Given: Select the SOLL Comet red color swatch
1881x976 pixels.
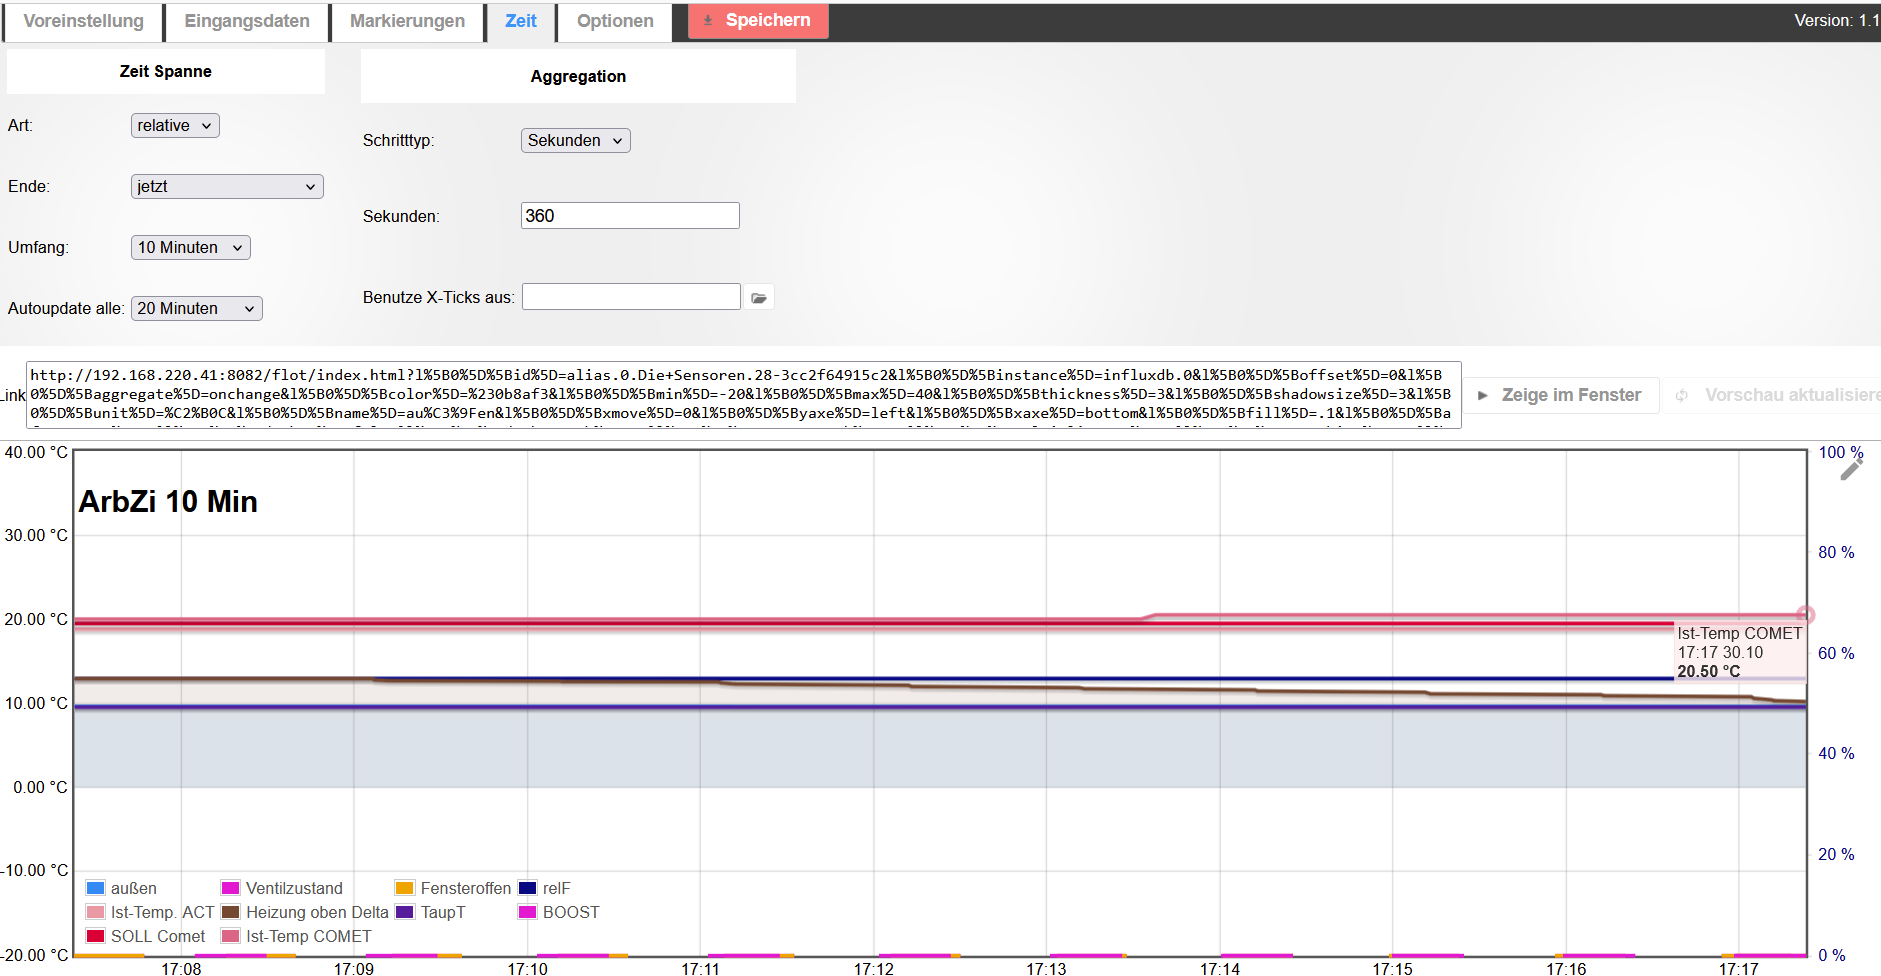Looking at the screenshot, I should click(x=95, y=936).
